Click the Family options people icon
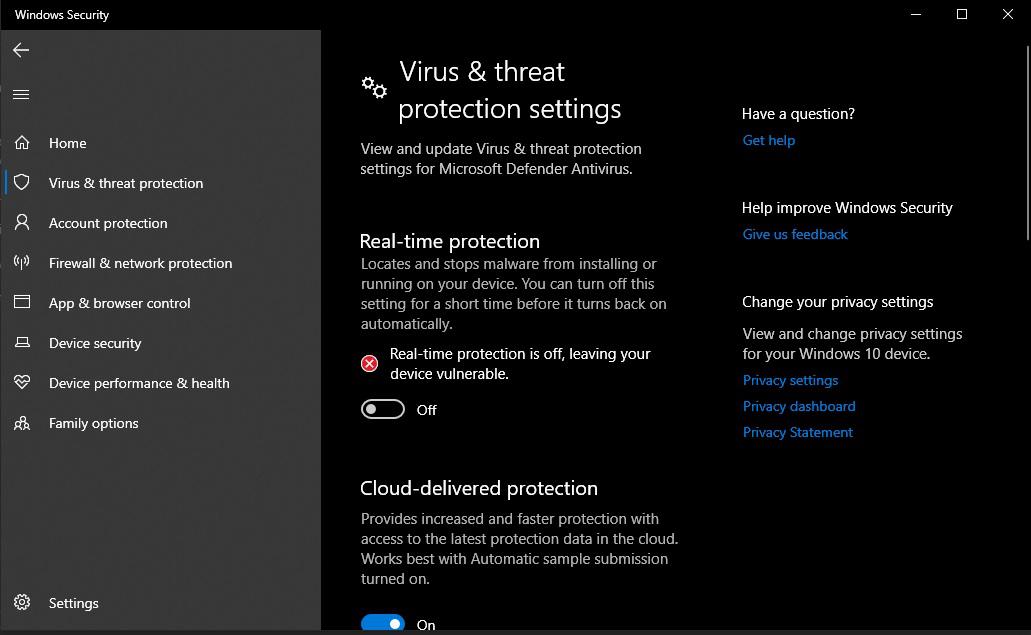1031x635 pixels. pyautogui.click(x=22, y=423)
